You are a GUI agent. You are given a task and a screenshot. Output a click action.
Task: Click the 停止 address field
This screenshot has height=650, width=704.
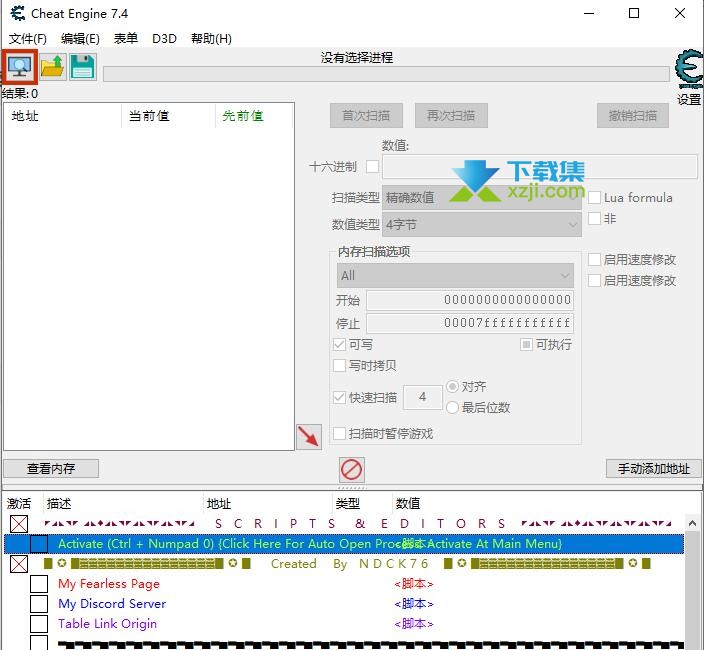coord(470,323)
